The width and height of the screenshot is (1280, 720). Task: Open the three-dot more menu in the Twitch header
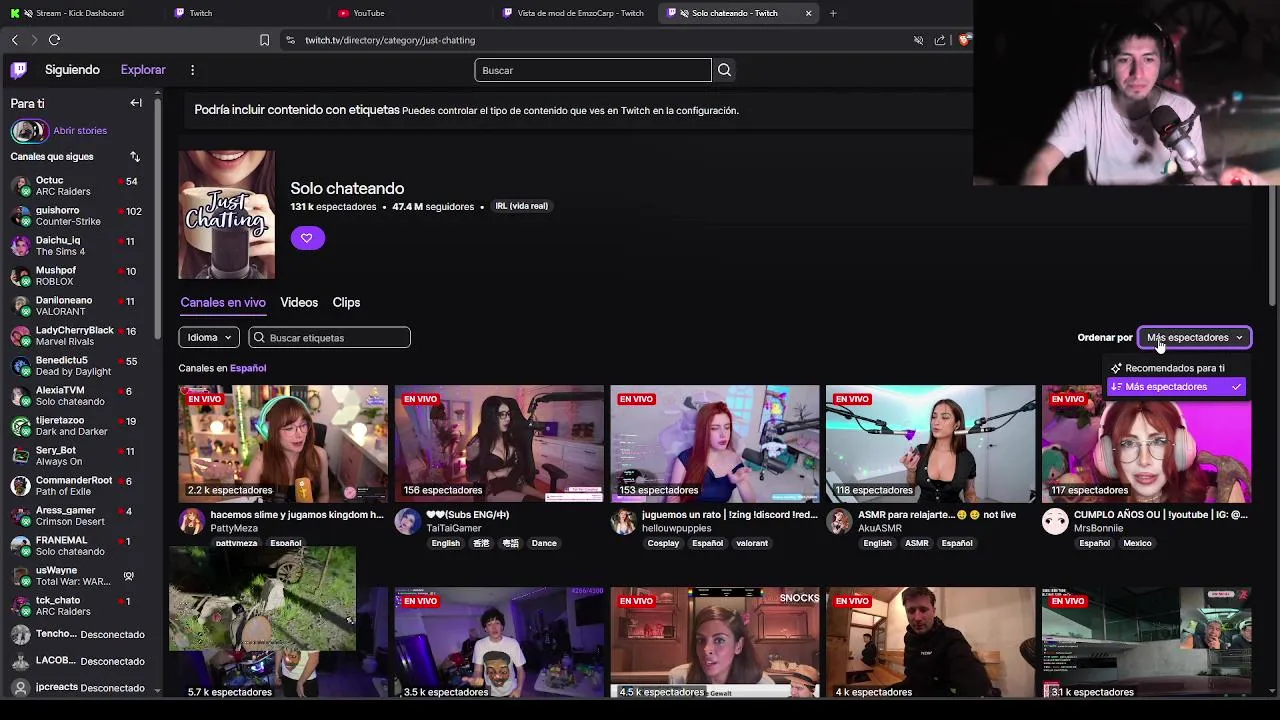[x=192, y=70]
